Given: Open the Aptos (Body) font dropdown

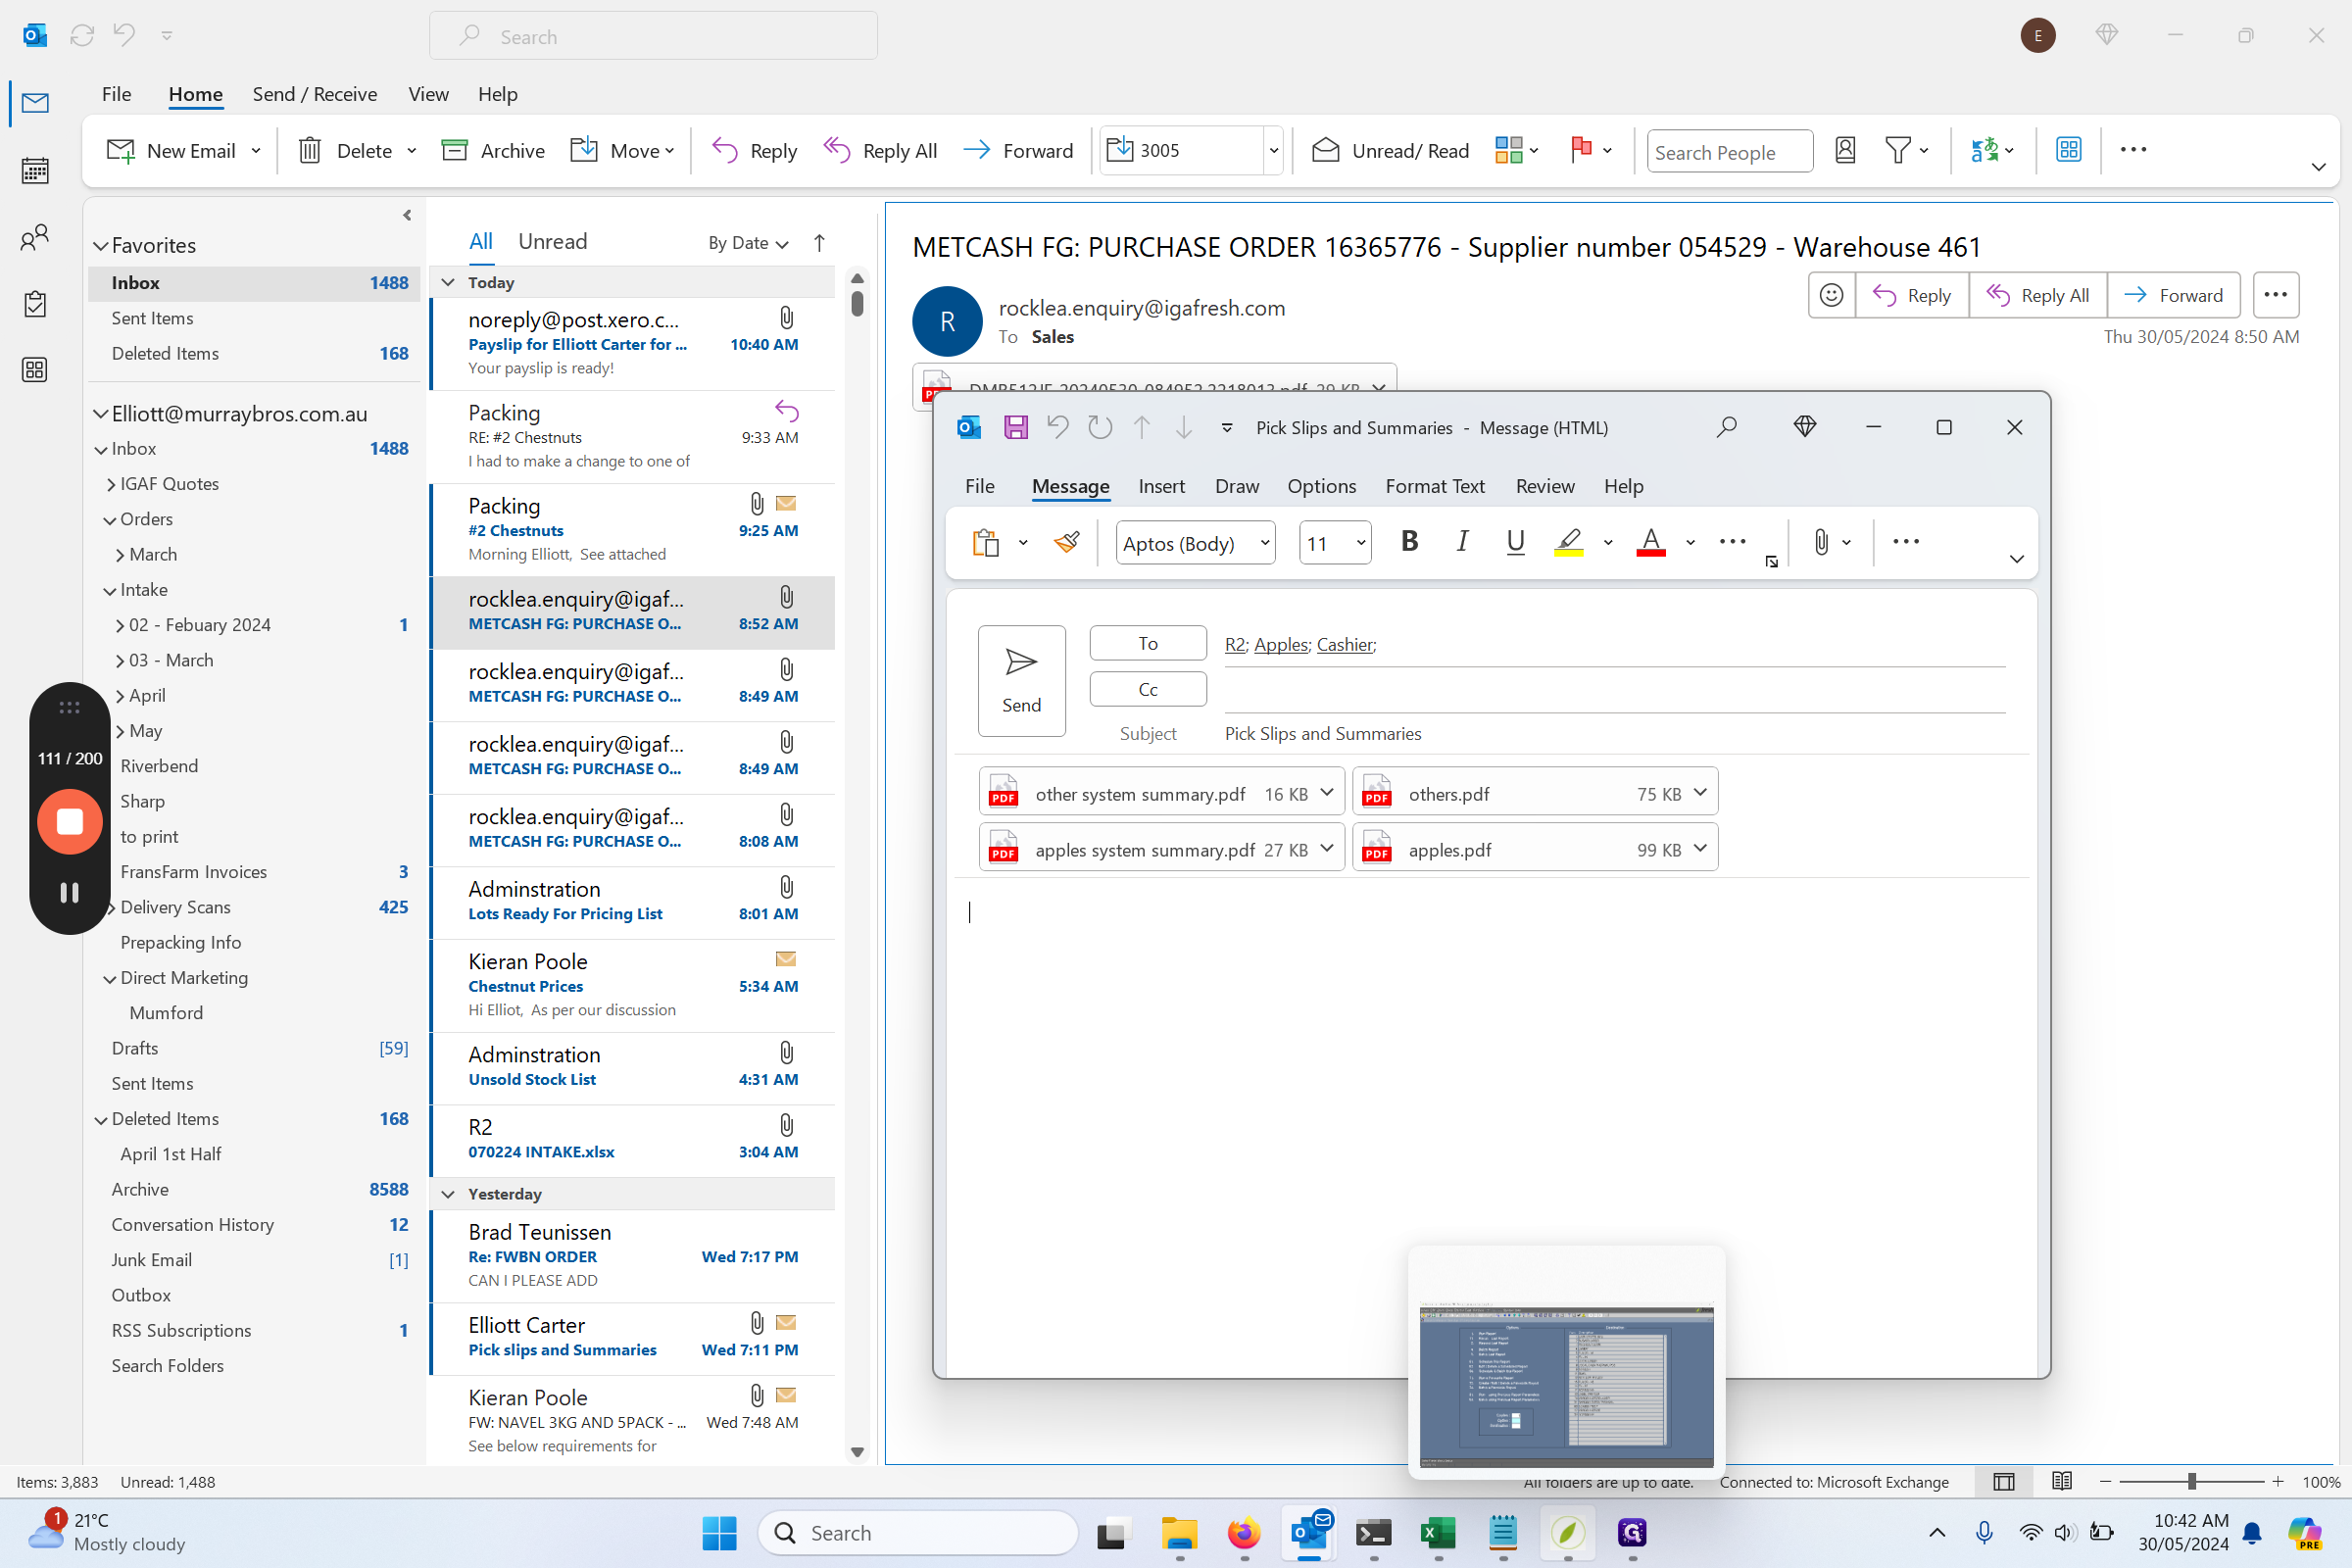Looking at the screenshot, I should (1264, 543).
